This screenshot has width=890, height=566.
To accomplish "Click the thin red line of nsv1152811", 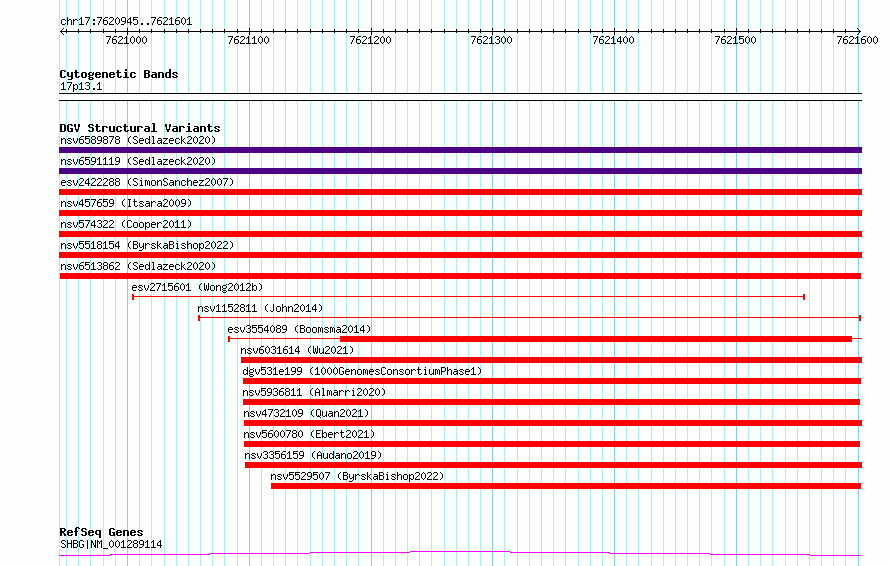I will pyautogui.click(x=530, y=318).
